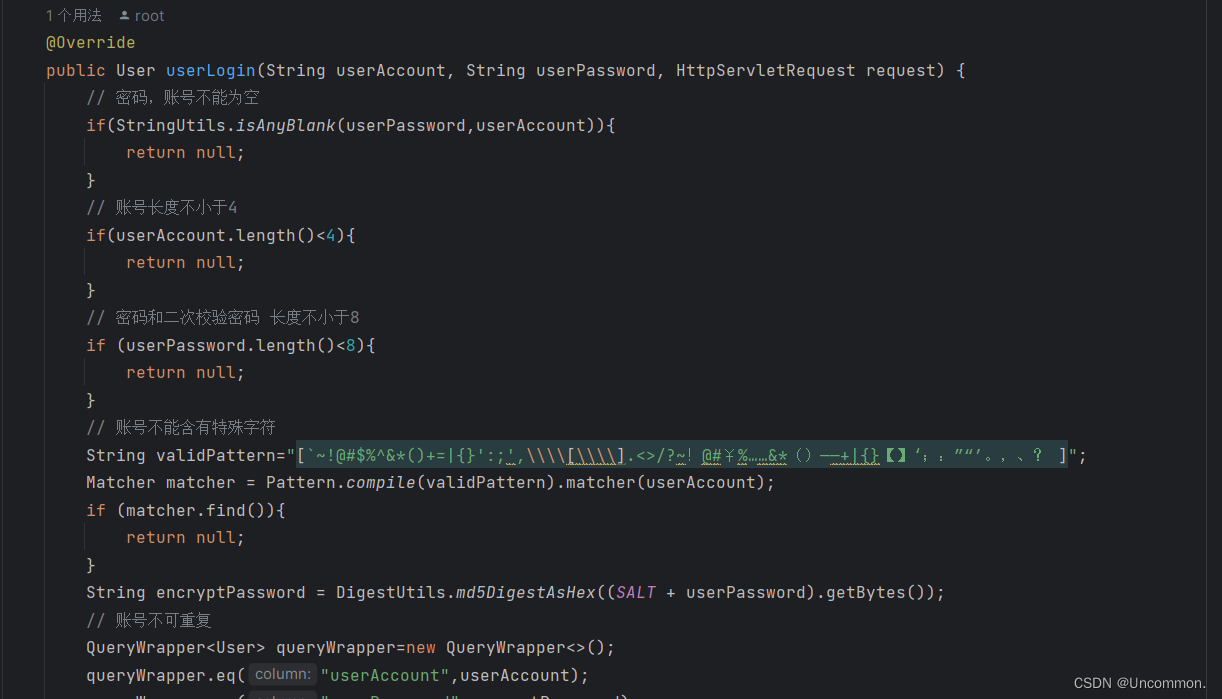Click the comment "账号不可重复"
The width and height of the screenshot is (1222, 699).
[x=149, y=620]
